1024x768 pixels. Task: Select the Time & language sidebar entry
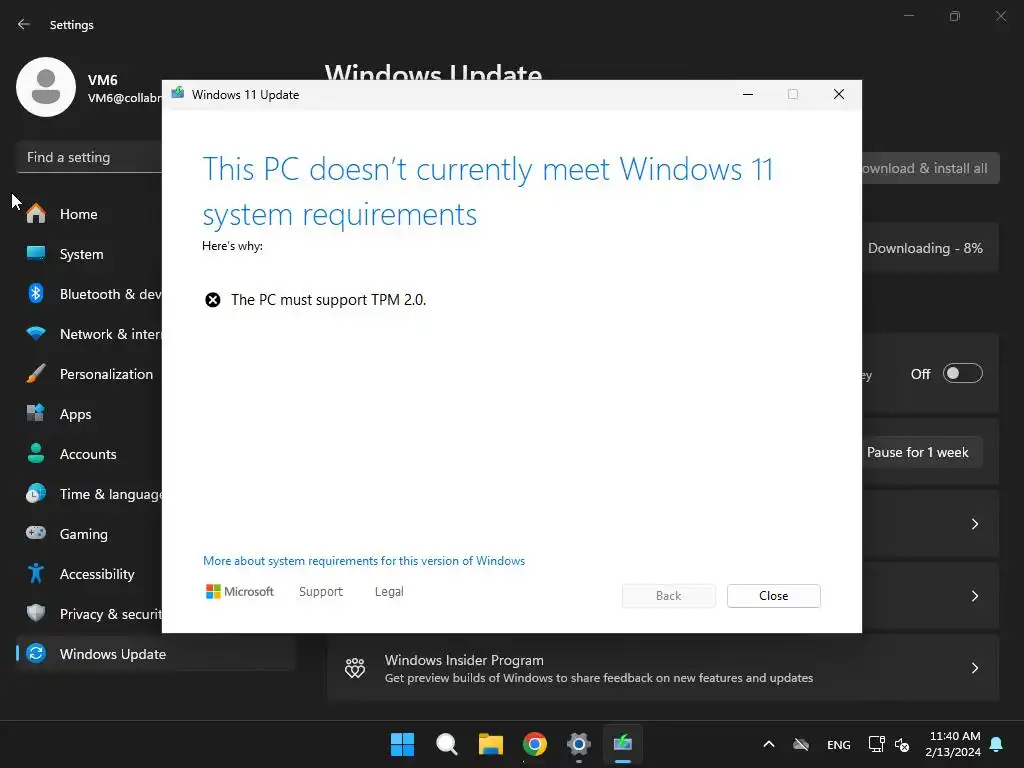[x=89, y=494]
